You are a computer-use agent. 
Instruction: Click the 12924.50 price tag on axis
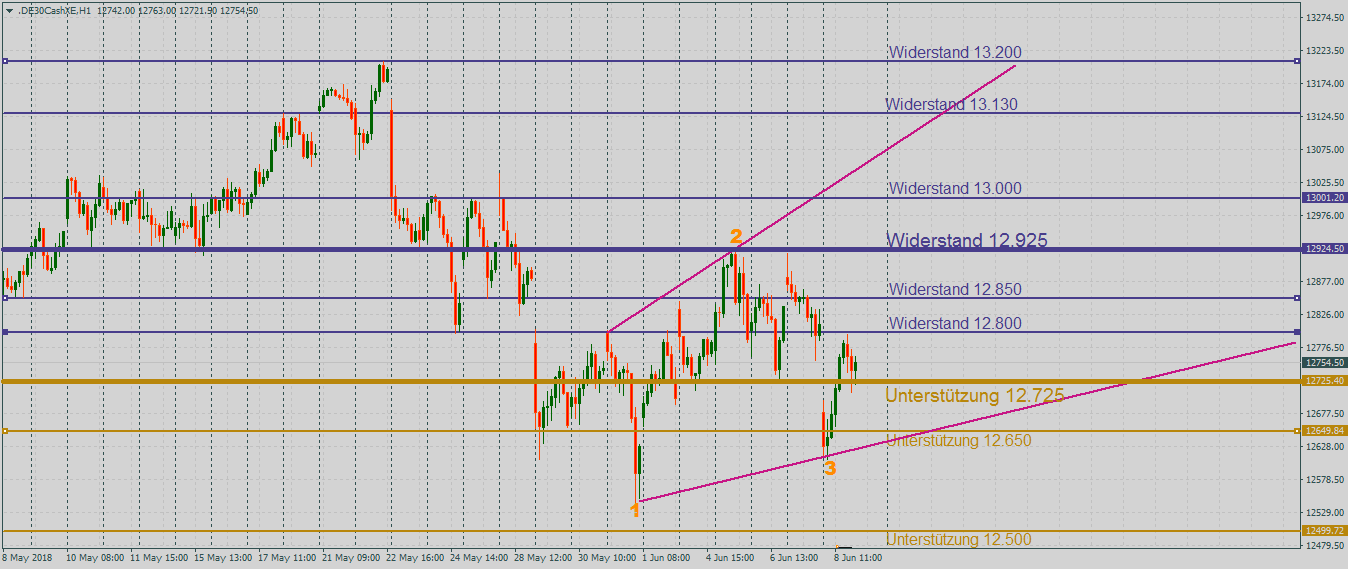click(1324, 248)
